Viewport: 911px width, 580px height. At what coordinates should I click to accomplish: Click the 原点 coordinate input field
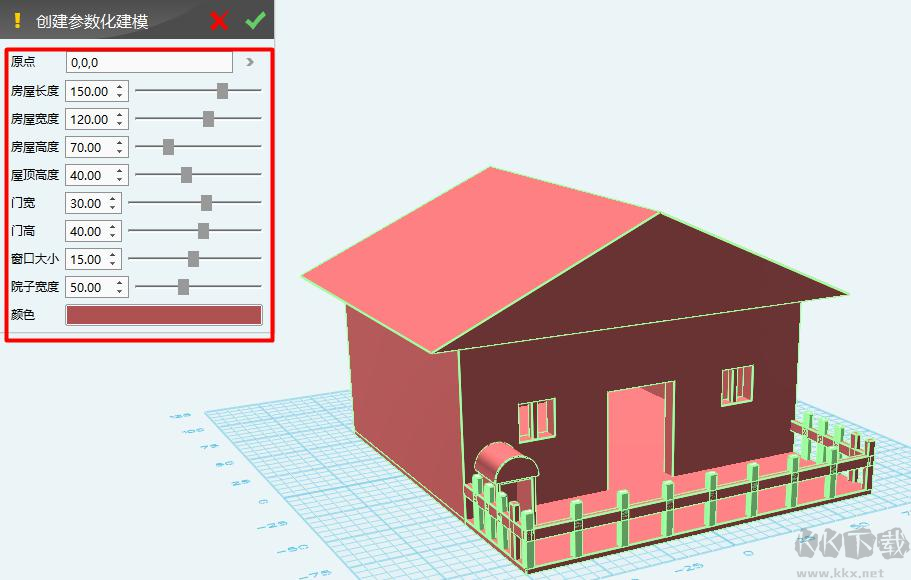[x=148, y=61]
